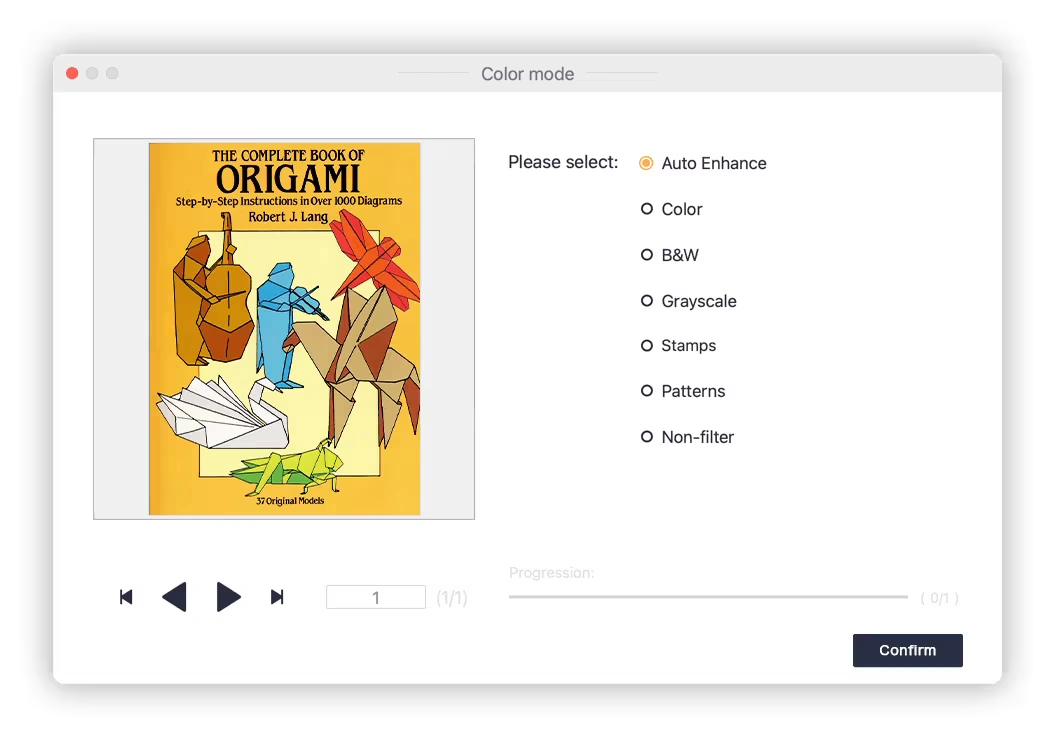The height and width of the screenshot is (752, 1054).
Task: Select Auto Enhance color mode
Action: pyautogui.click(x=646, y=163)
